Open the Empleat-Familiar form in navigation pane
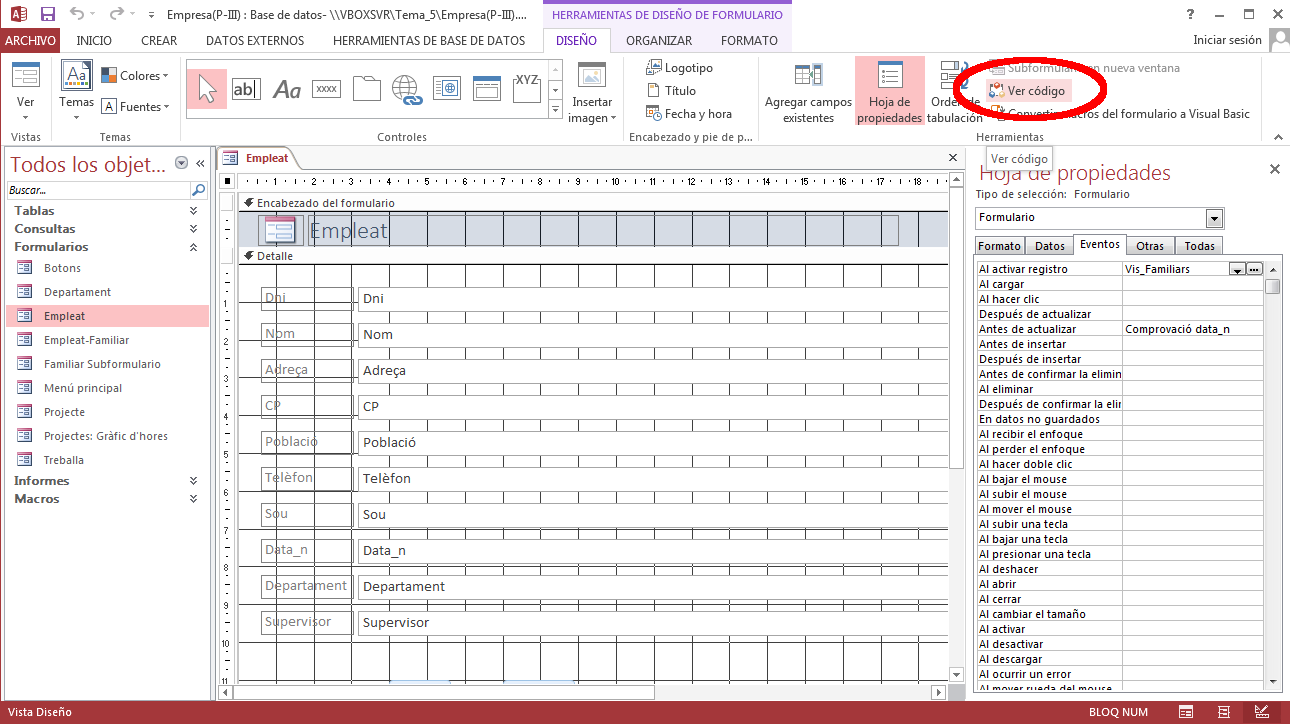Viewport: 1290px width, 724px height. tap(86, 340)
